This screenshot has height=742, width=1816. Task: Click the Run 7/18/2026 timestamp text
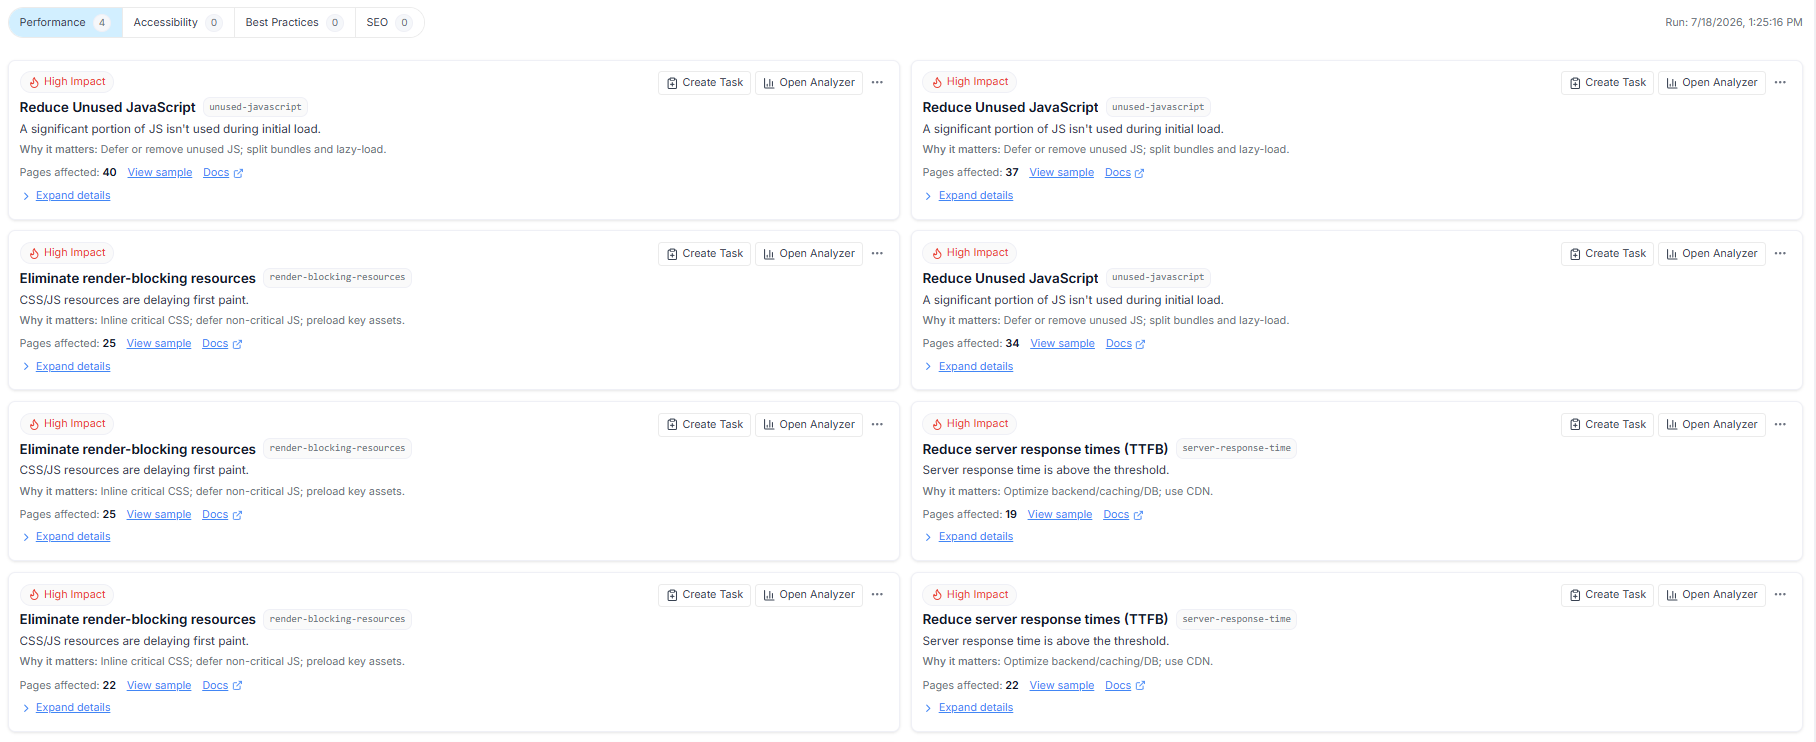tap(1733, 22)
